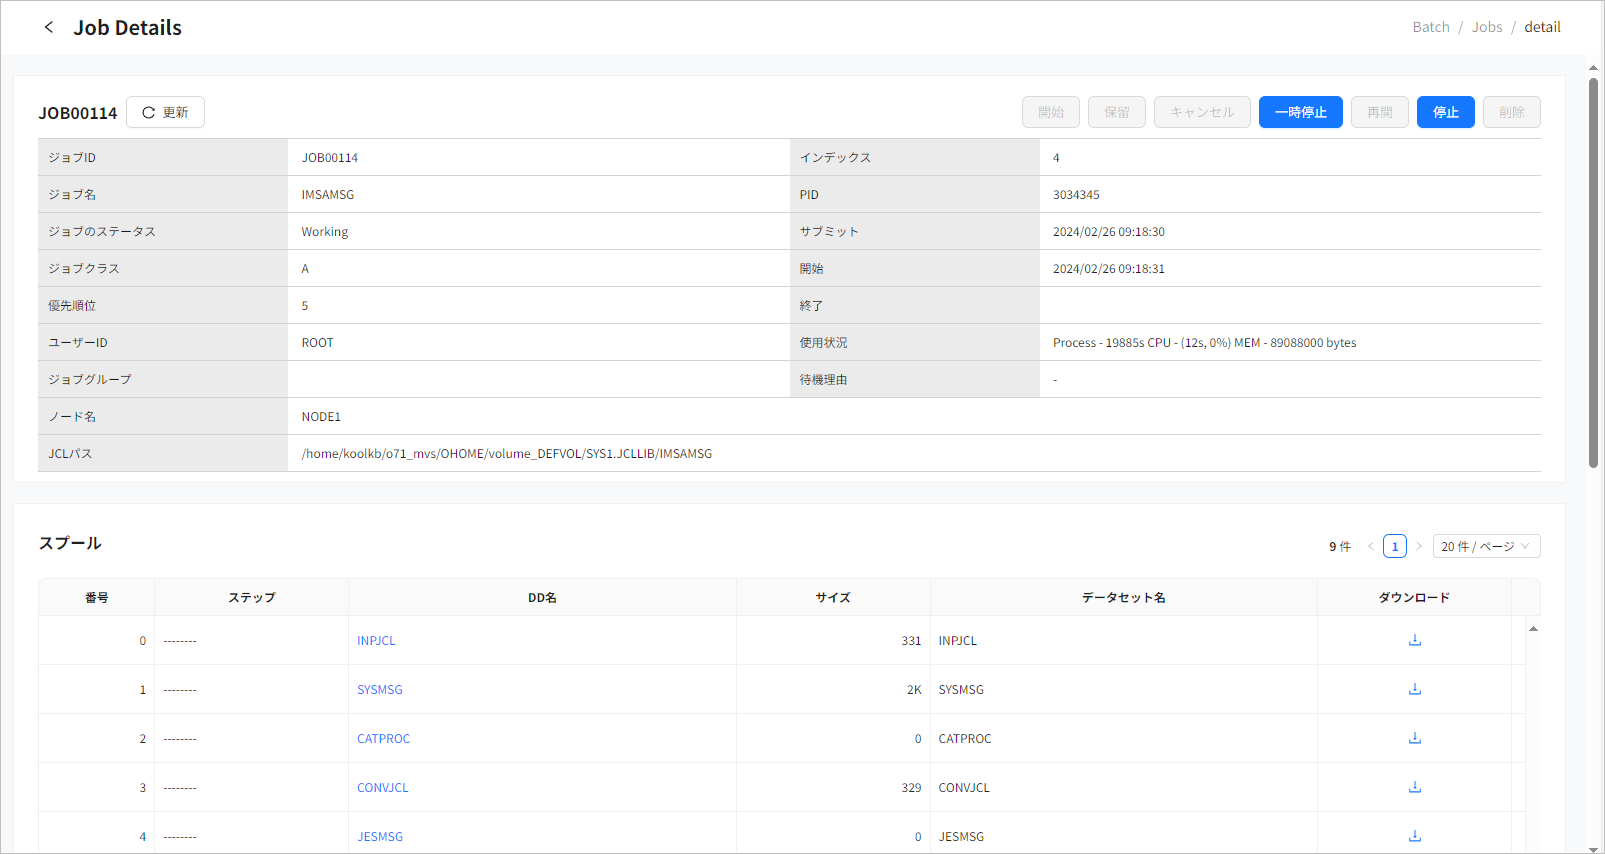The height and width of the screenshot is (854, 1605).
Task: Download the JESMSG spool file
Action: (x=1414, y=836)
